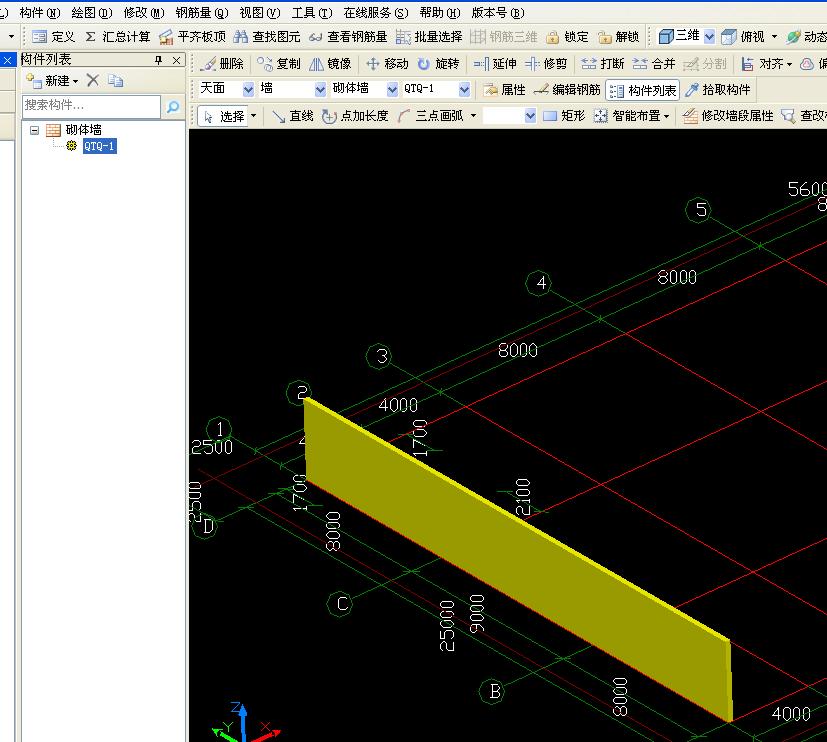Select the 旋转 rotate tool
Image resolution: width=827 pixels, height=742 pixels.
[438, 64]
